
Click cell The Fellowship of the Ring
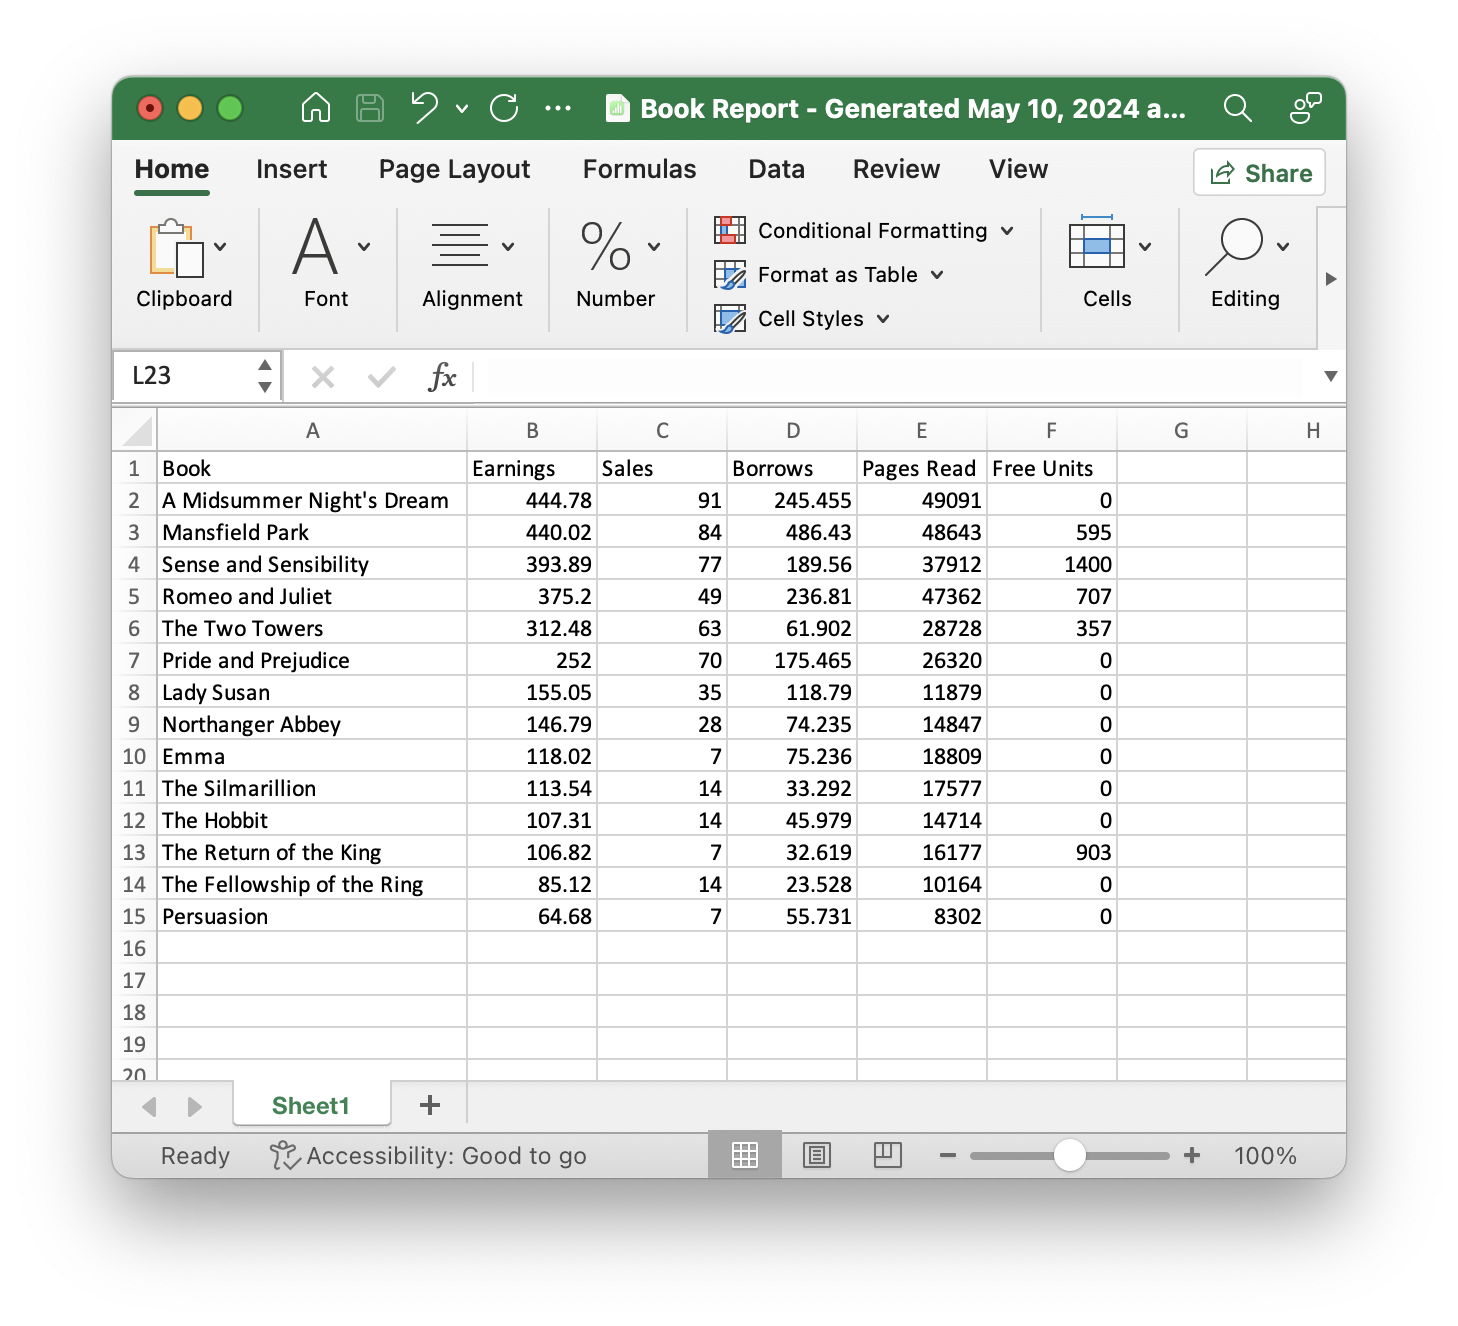tap(312, 885)
